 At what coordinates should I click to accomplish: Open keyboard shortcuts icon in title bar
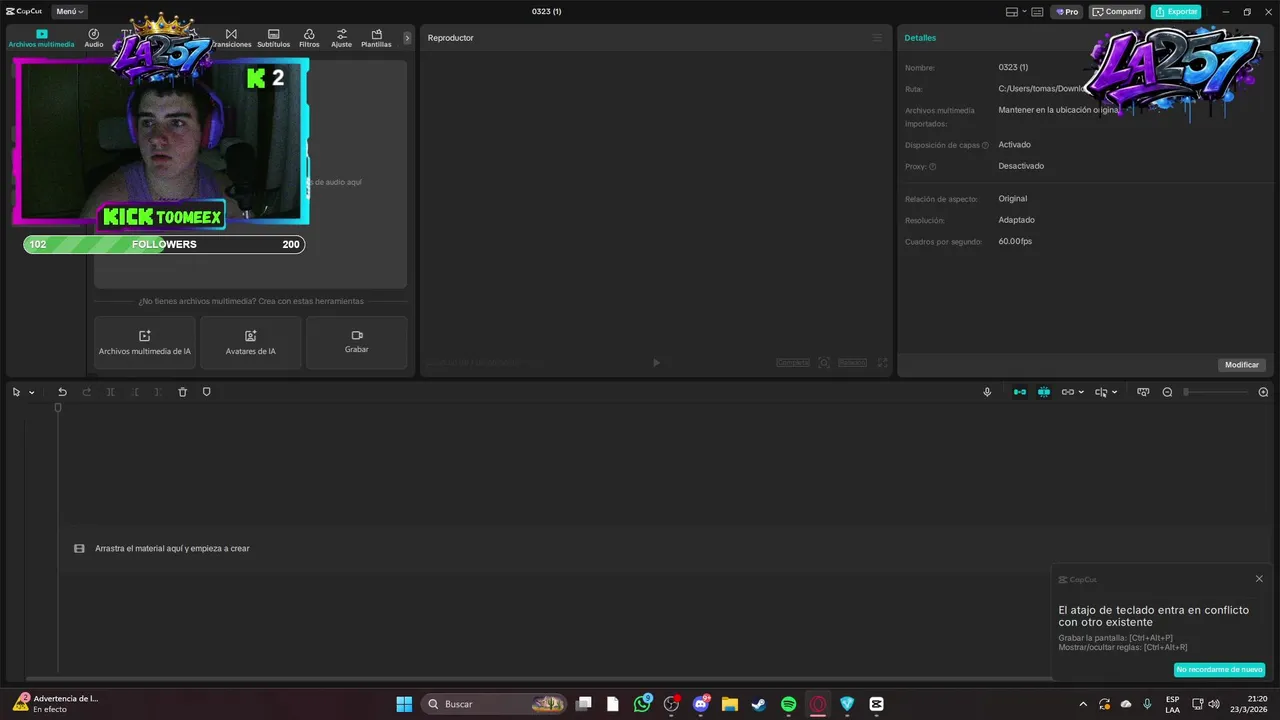1037,12
